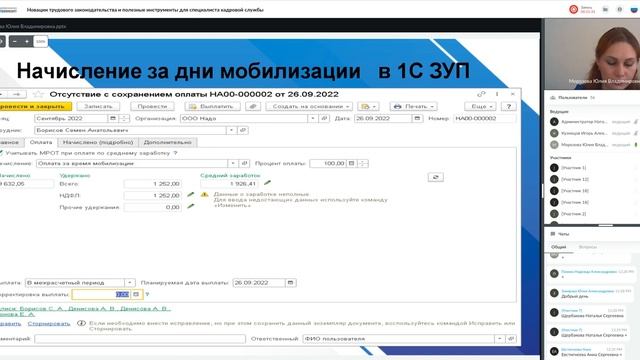
Task: Click into the Комментарий input field
Action: pyautogui.click(x=140, y=339)
